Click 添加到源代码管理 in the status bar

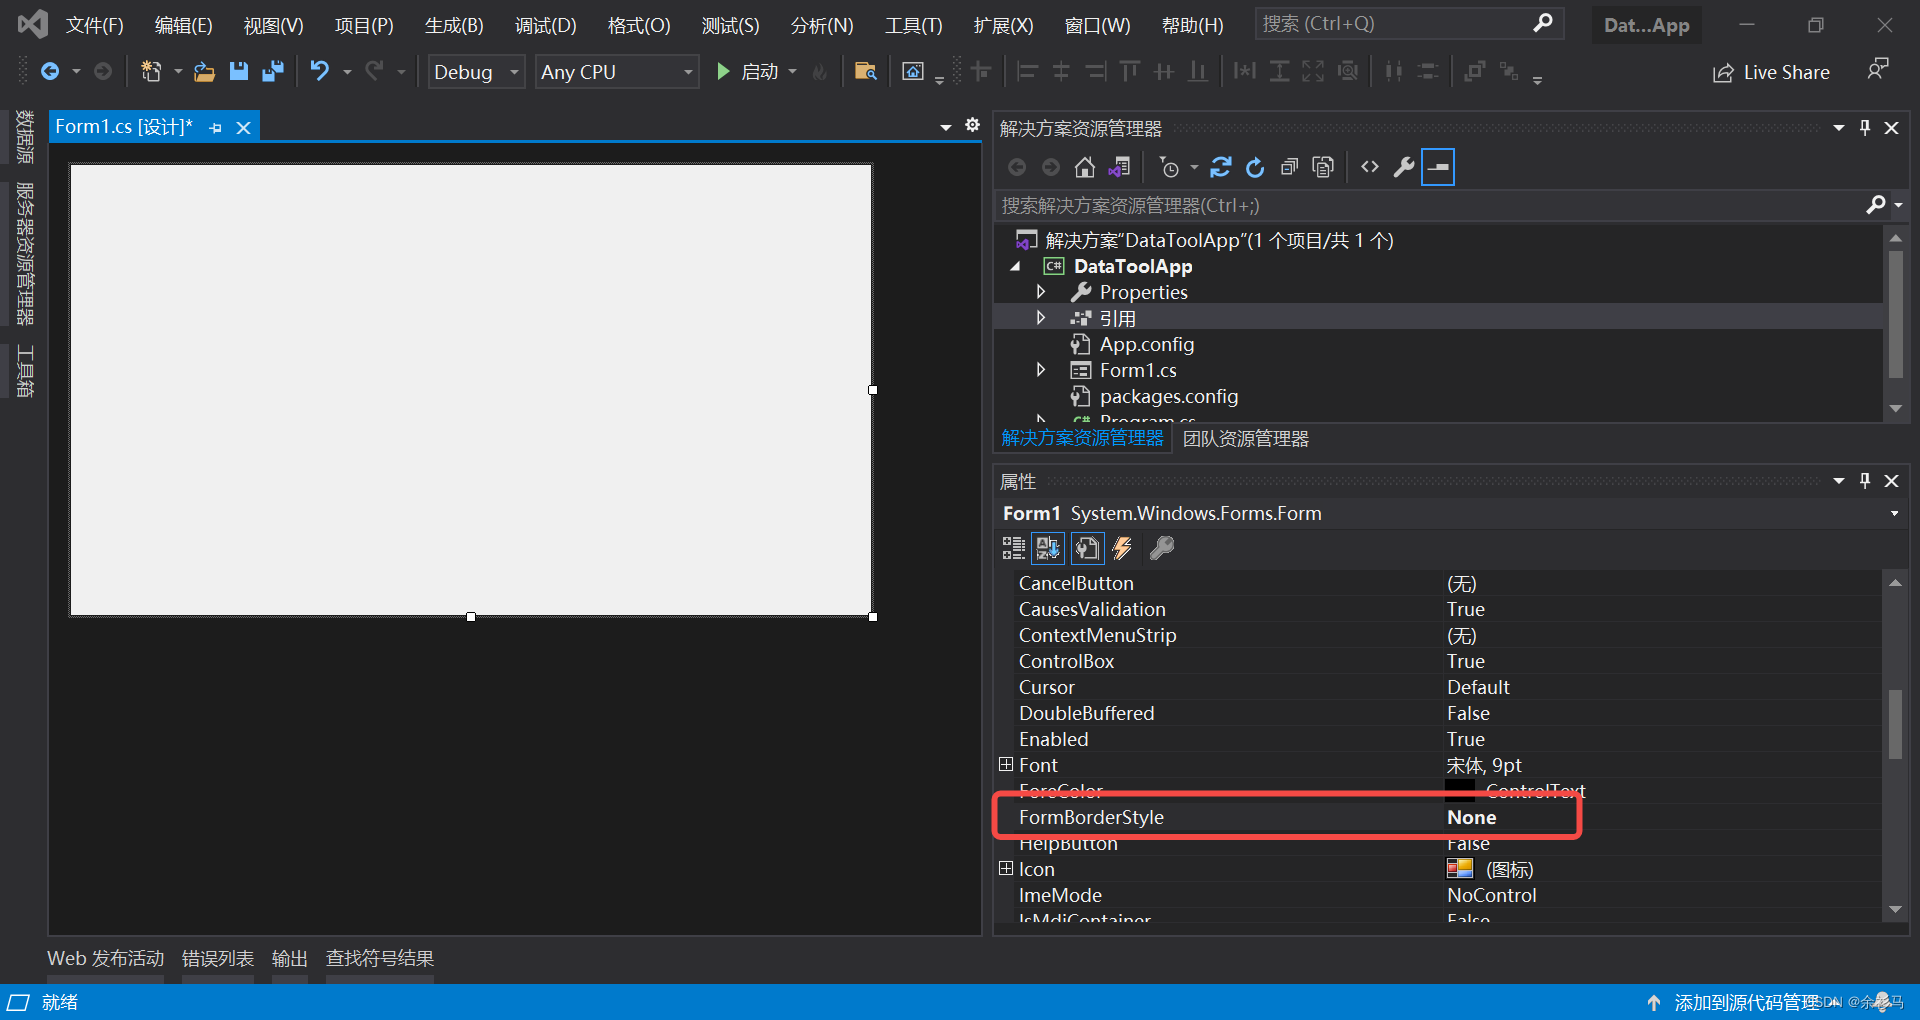(1746, 1002)
